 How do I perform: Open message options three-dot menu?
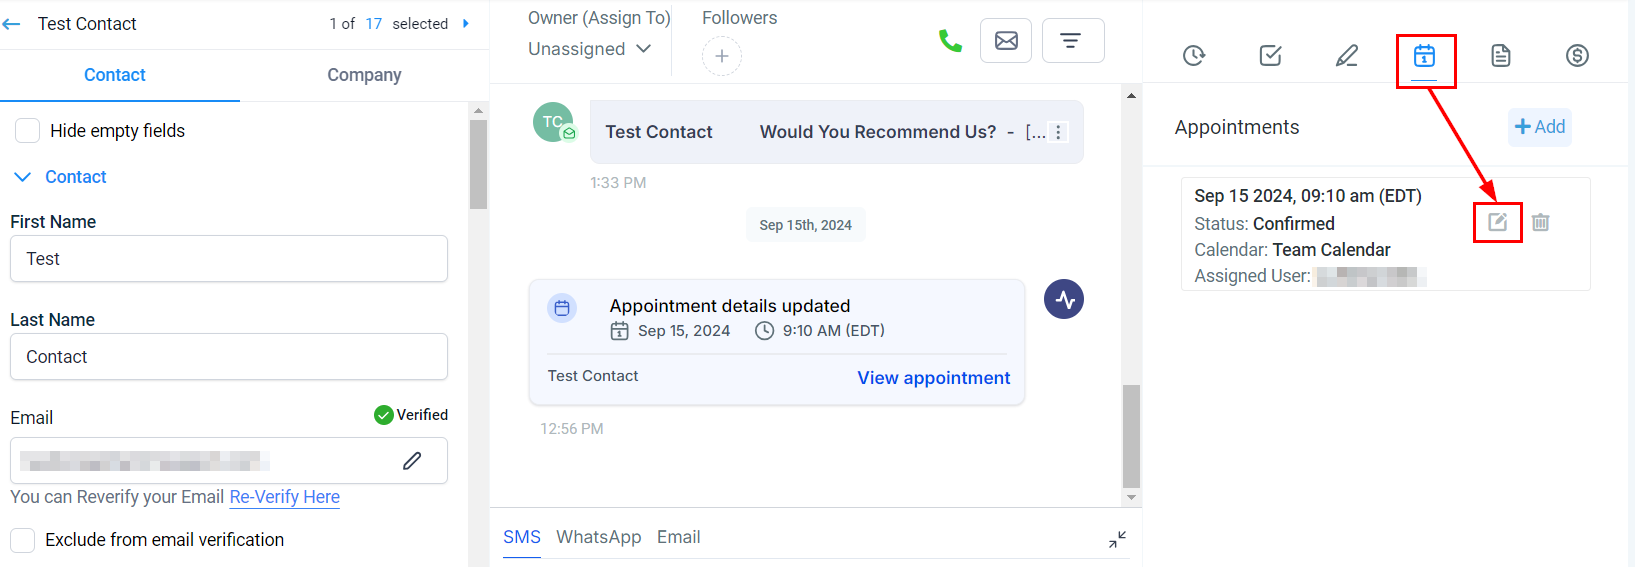(1058, 132)
